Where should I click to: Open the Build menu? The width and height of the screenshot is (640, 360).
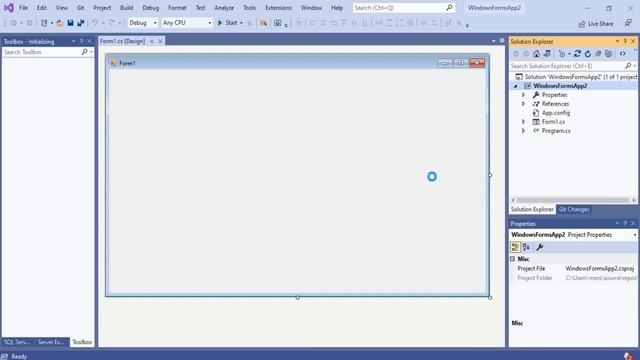click(127, 8)
